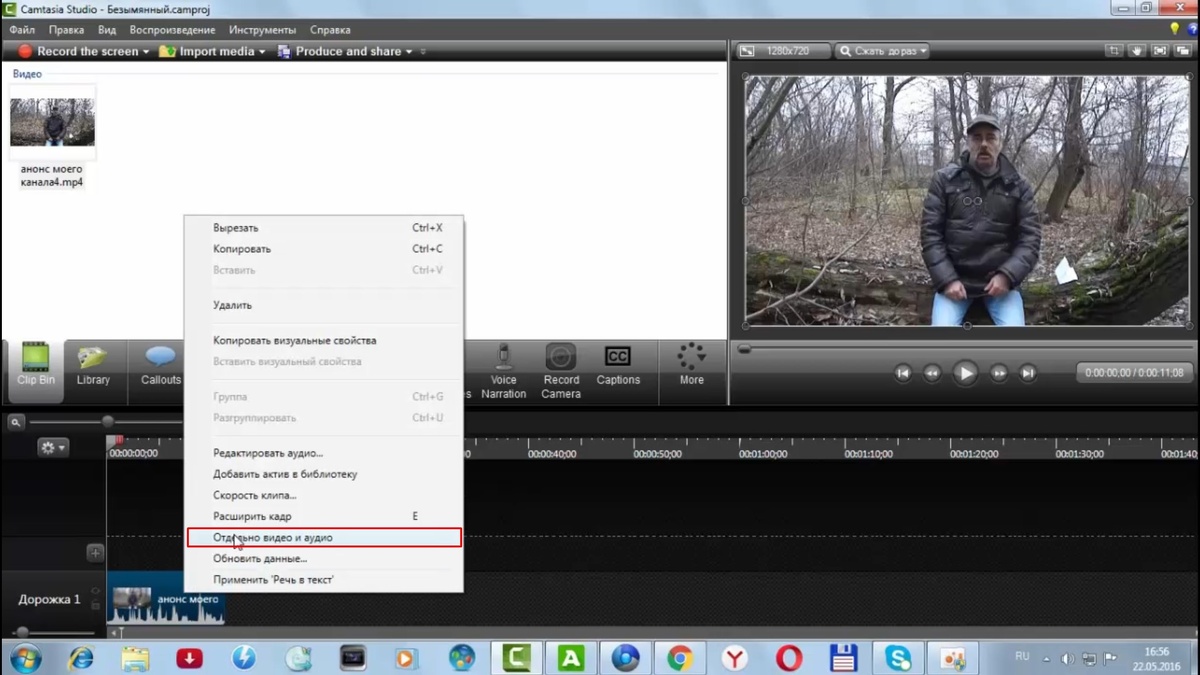Open the 1280x720 editing dimensions button
The height and width of the screenshot is (675, 1200).
pyautogui.click(x=784, y=51)
